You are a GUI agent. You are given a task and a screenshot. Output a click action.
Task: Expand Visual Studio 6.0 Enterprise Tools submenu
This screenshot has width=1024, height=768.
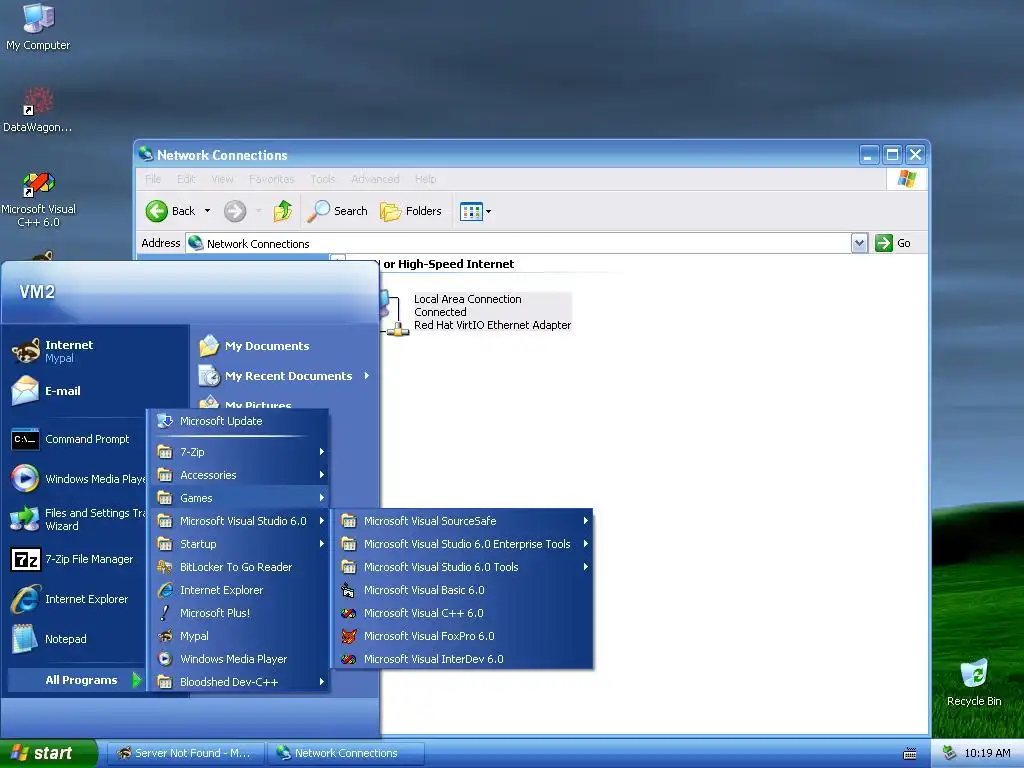point(464,544)
